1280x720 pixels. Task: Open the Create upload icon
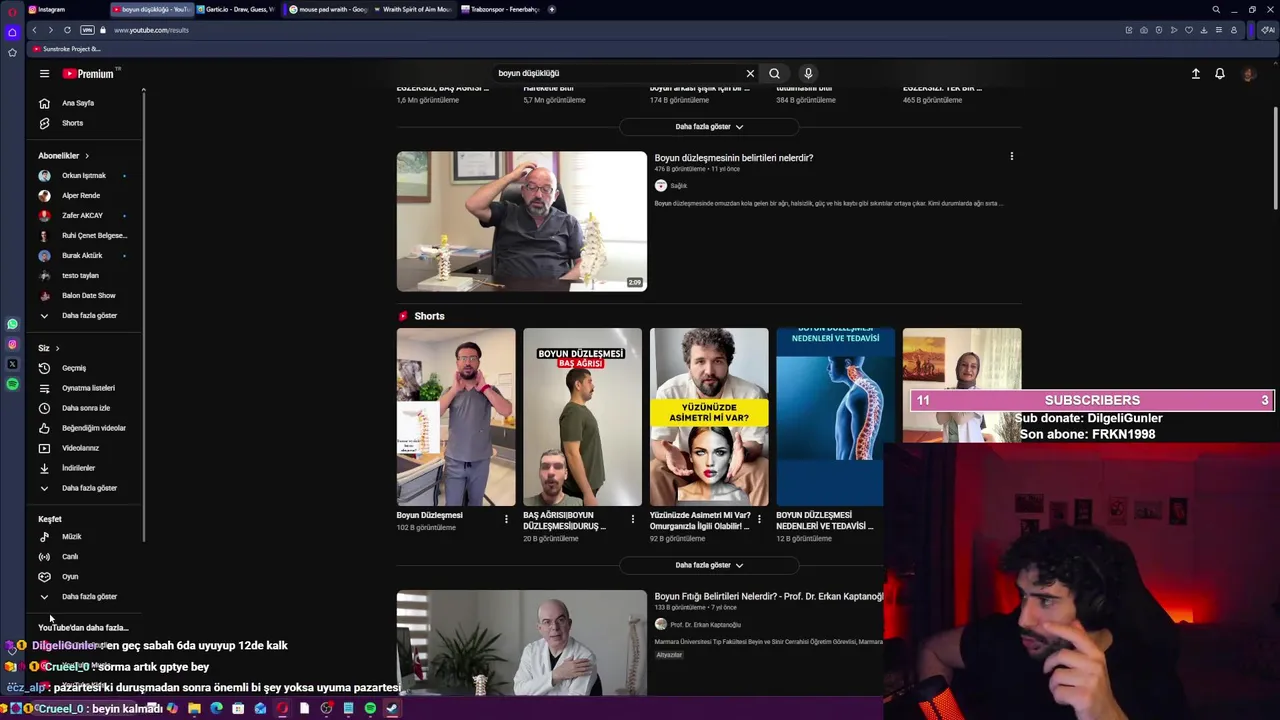1195,73
